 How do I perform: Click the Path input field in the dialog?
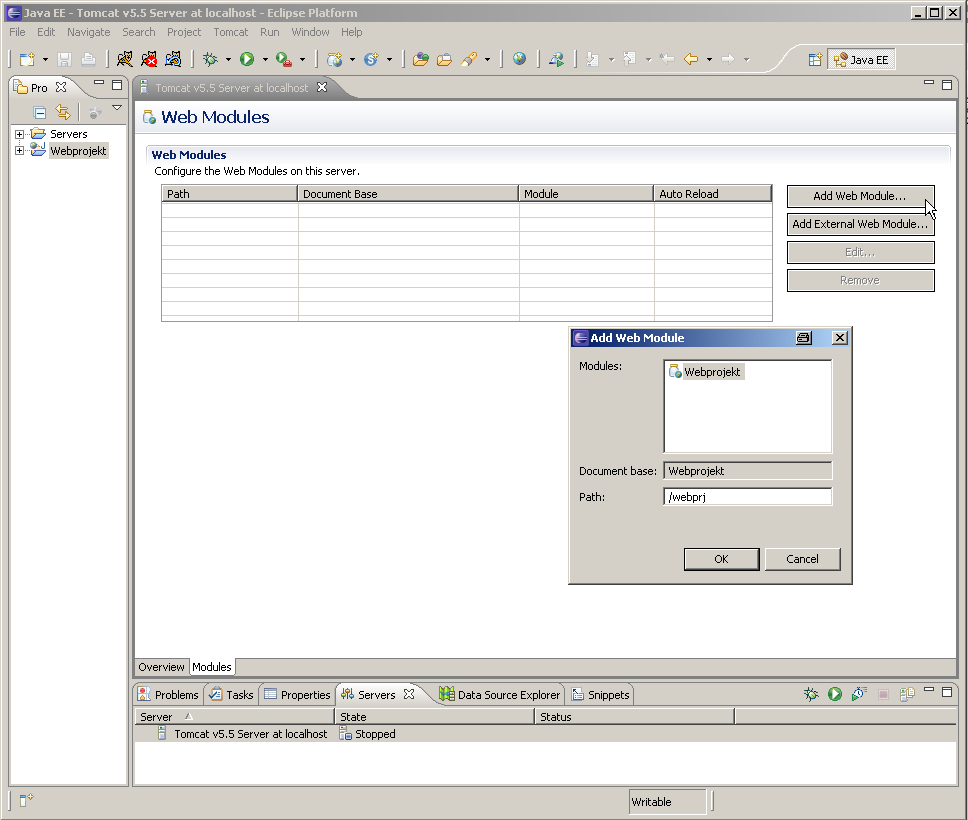pyautogui.click(x=747, y=496)
